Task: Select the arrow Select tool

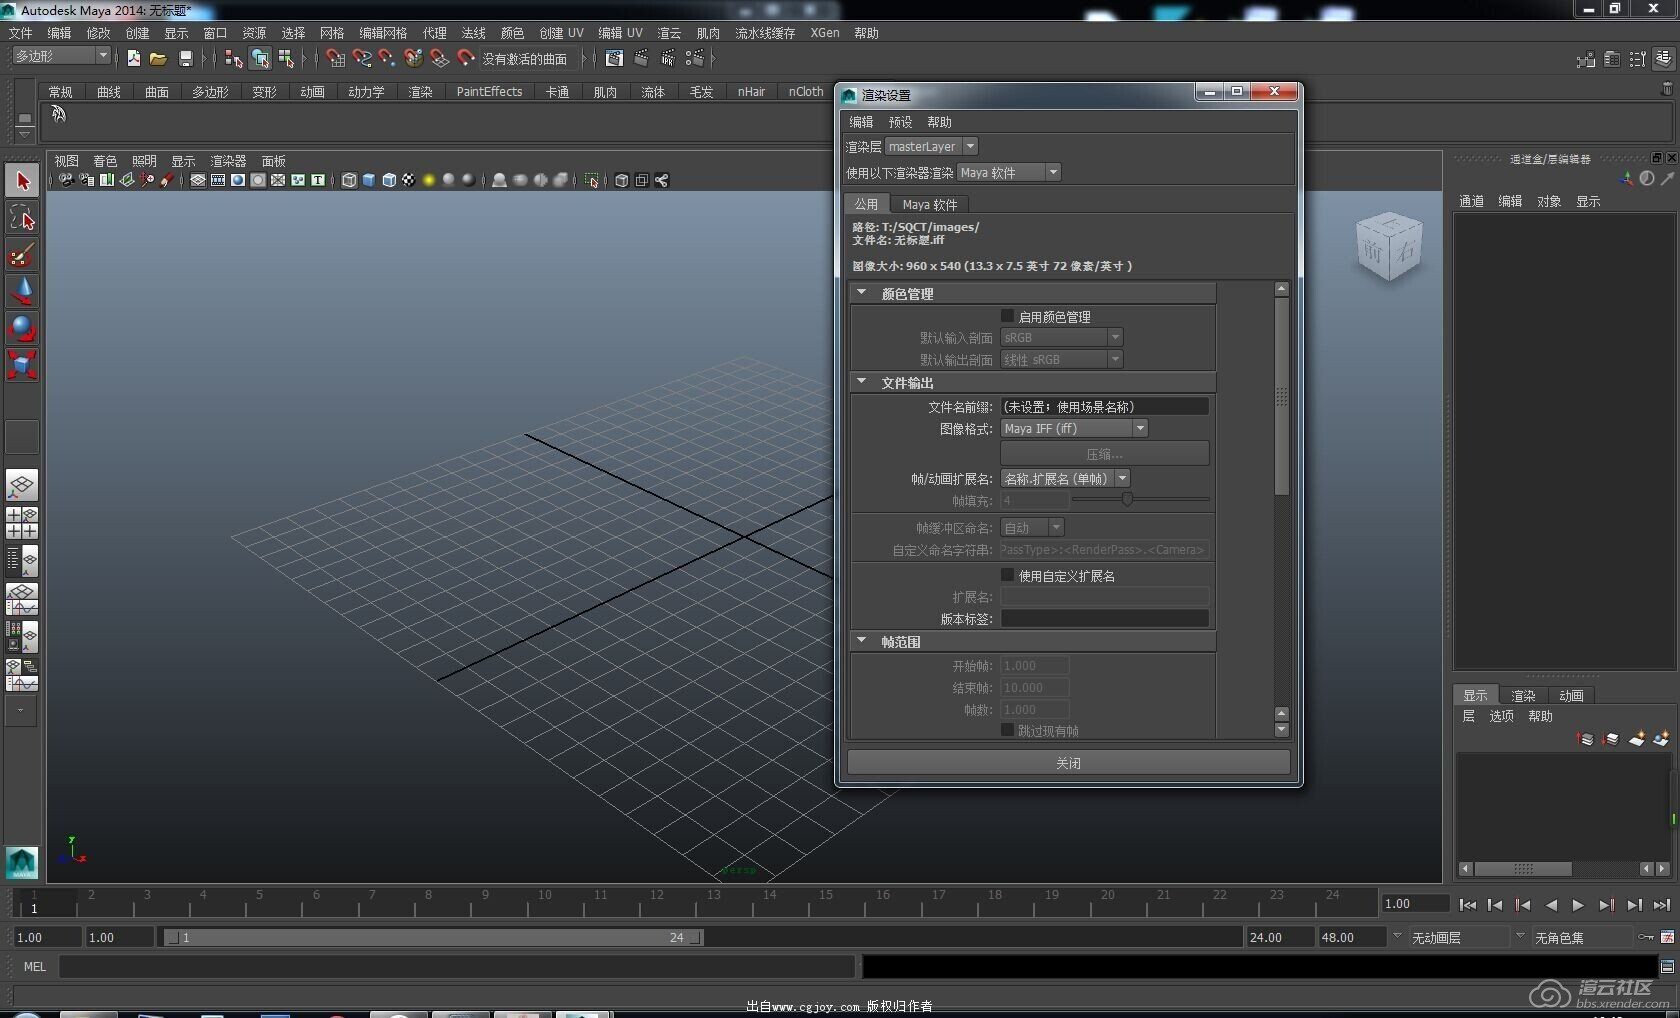Action: (x=22, y=181)
